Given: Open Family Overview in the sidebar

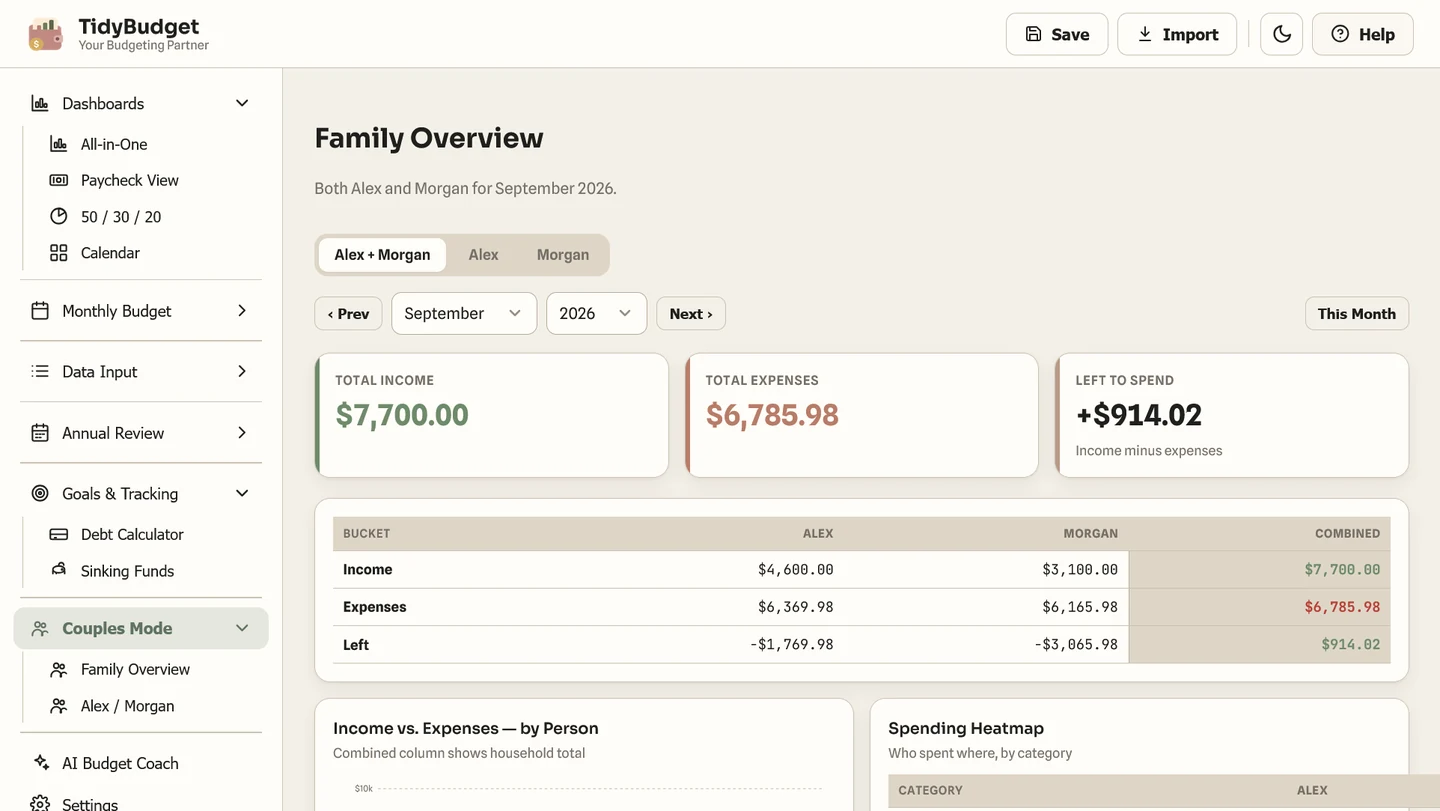Looking at the screenshot, I should click(135, 669).
